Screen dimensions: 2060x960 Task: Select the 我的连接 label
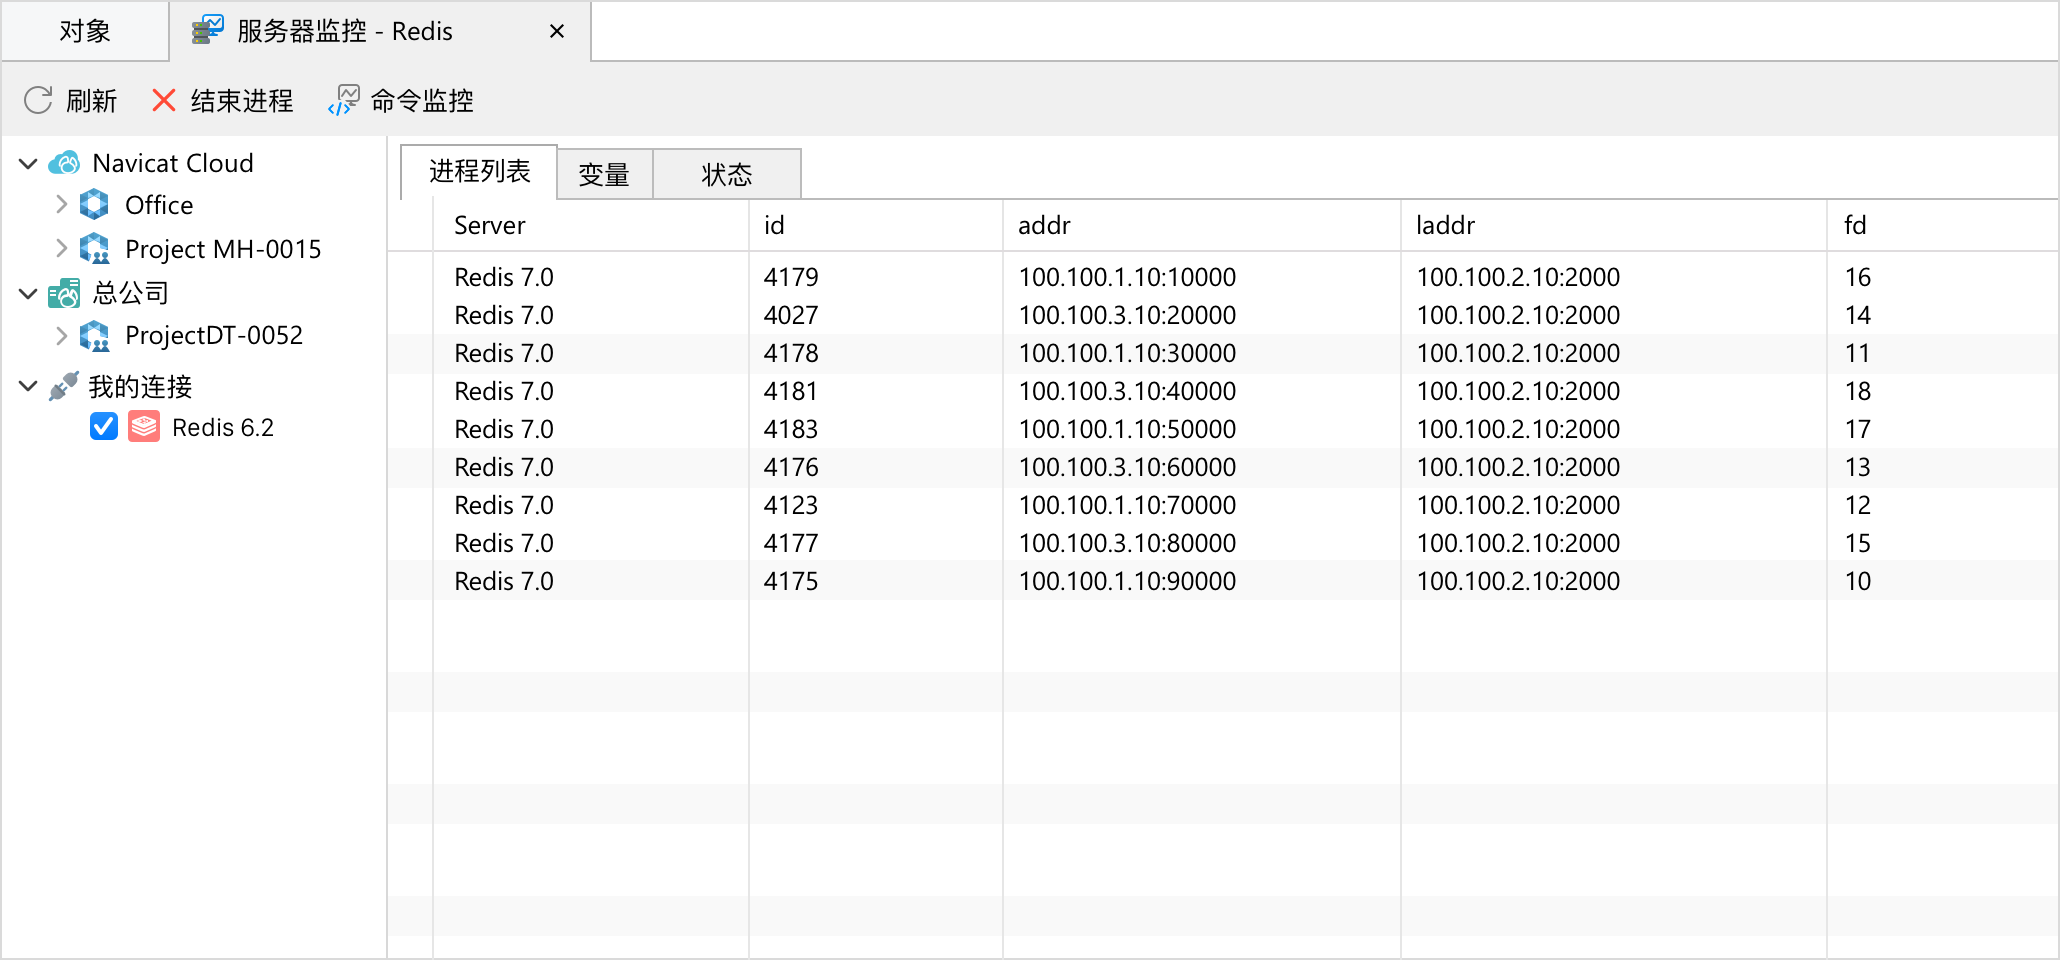(x=140, y=386)
